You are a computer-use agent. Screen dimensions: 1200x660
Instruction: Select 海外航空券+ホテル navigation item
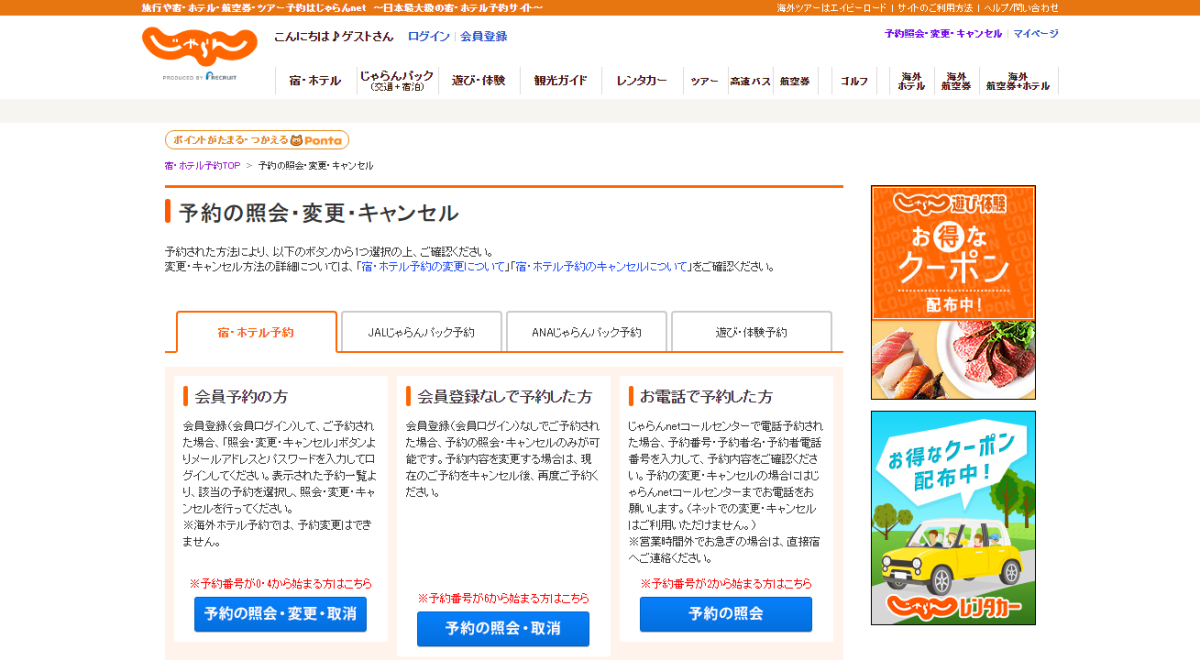pos(1018,81)
